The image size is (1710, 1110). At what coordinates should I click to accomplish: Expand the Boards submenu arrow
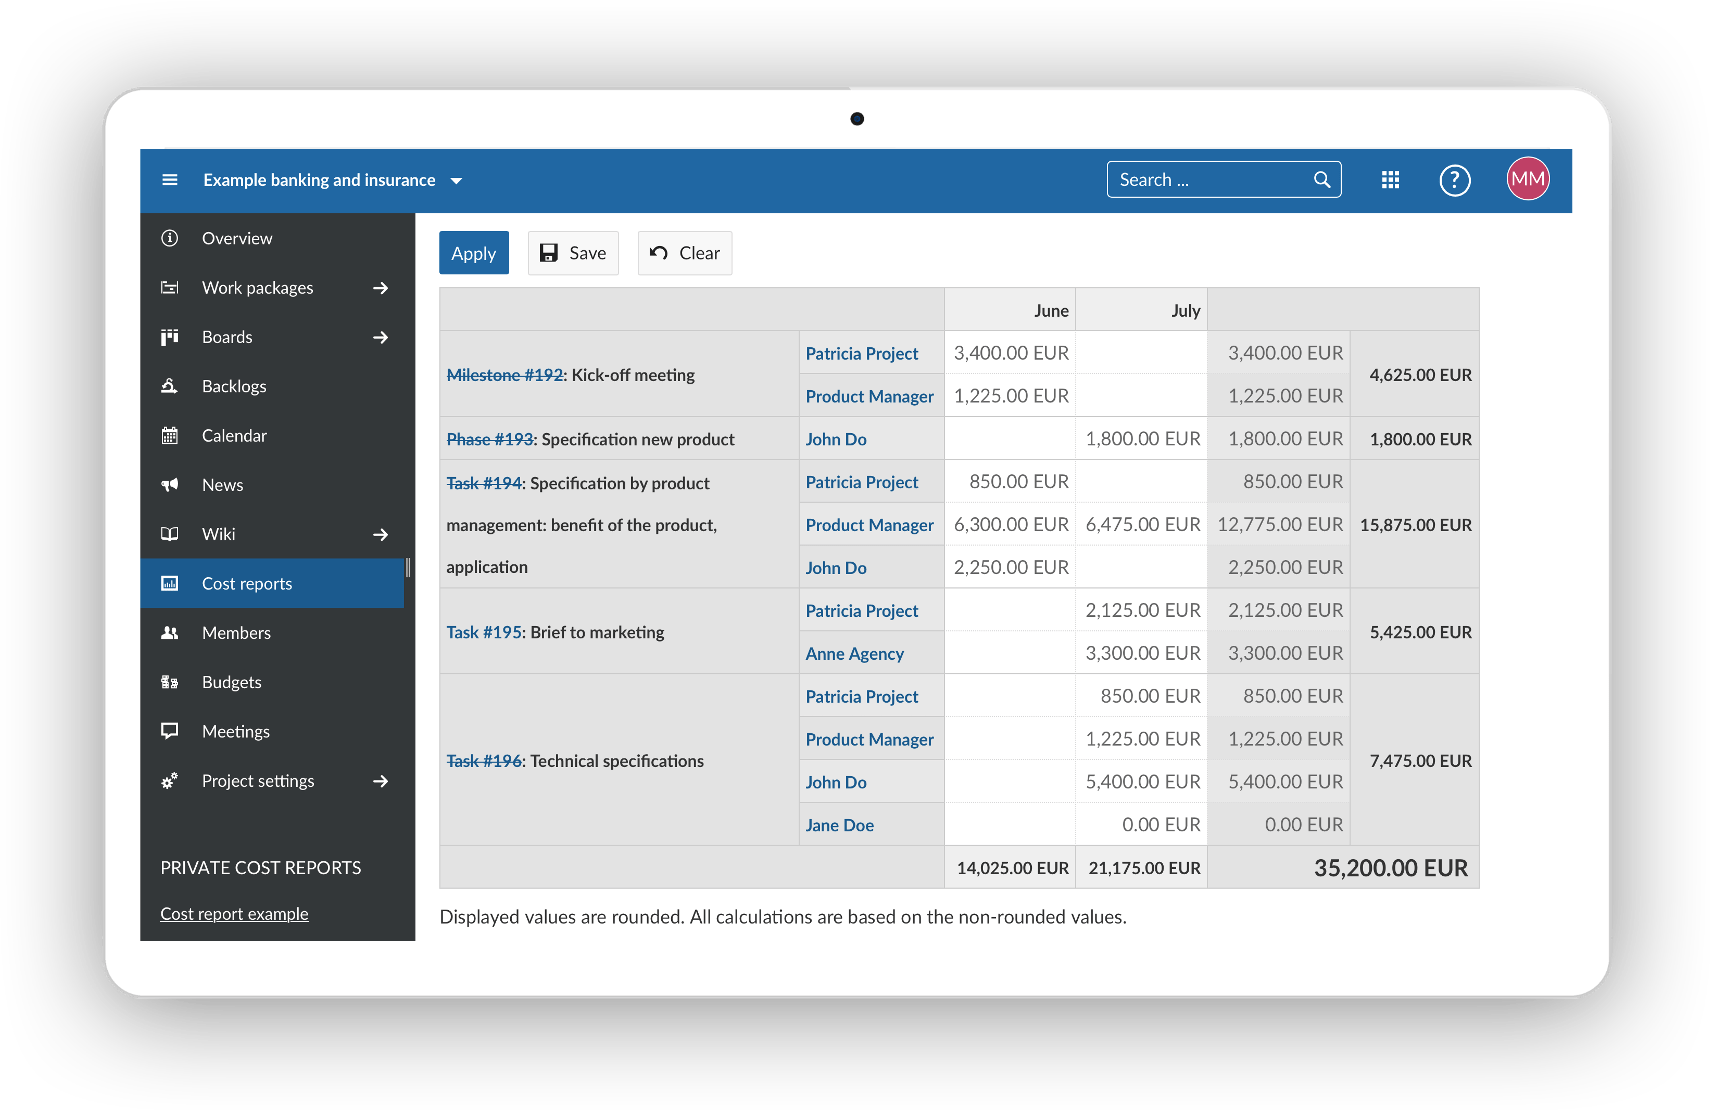(380, 337)
